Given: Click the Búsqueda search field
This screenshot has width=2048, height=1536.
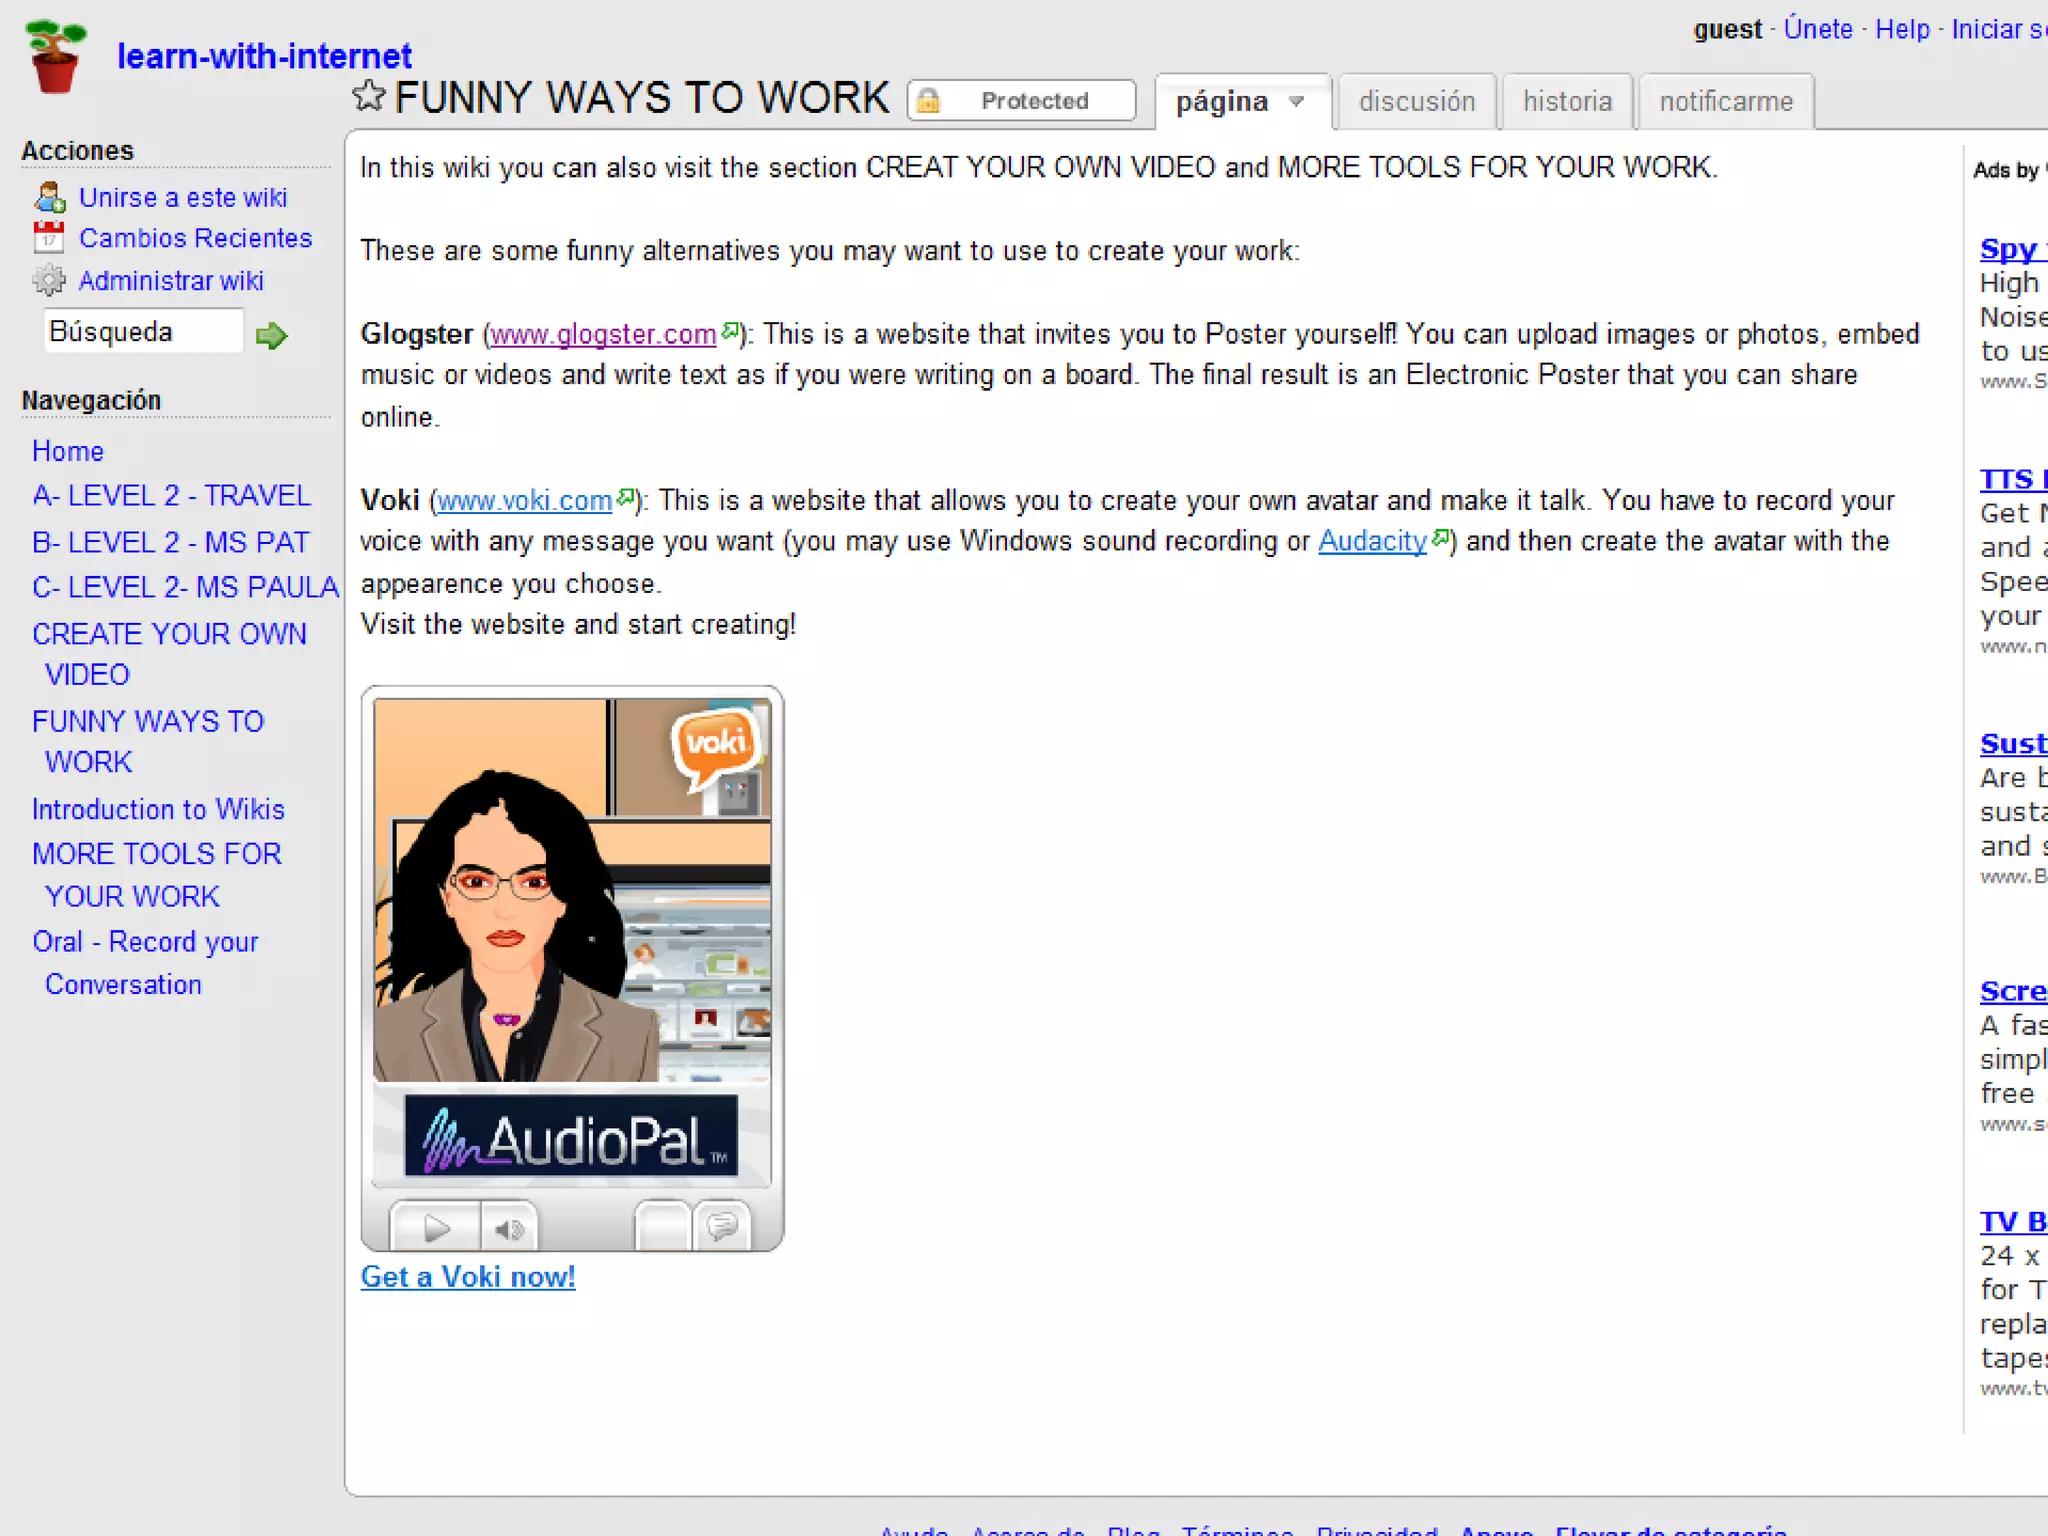Looking at the screenshot, I should coord(143,332).
